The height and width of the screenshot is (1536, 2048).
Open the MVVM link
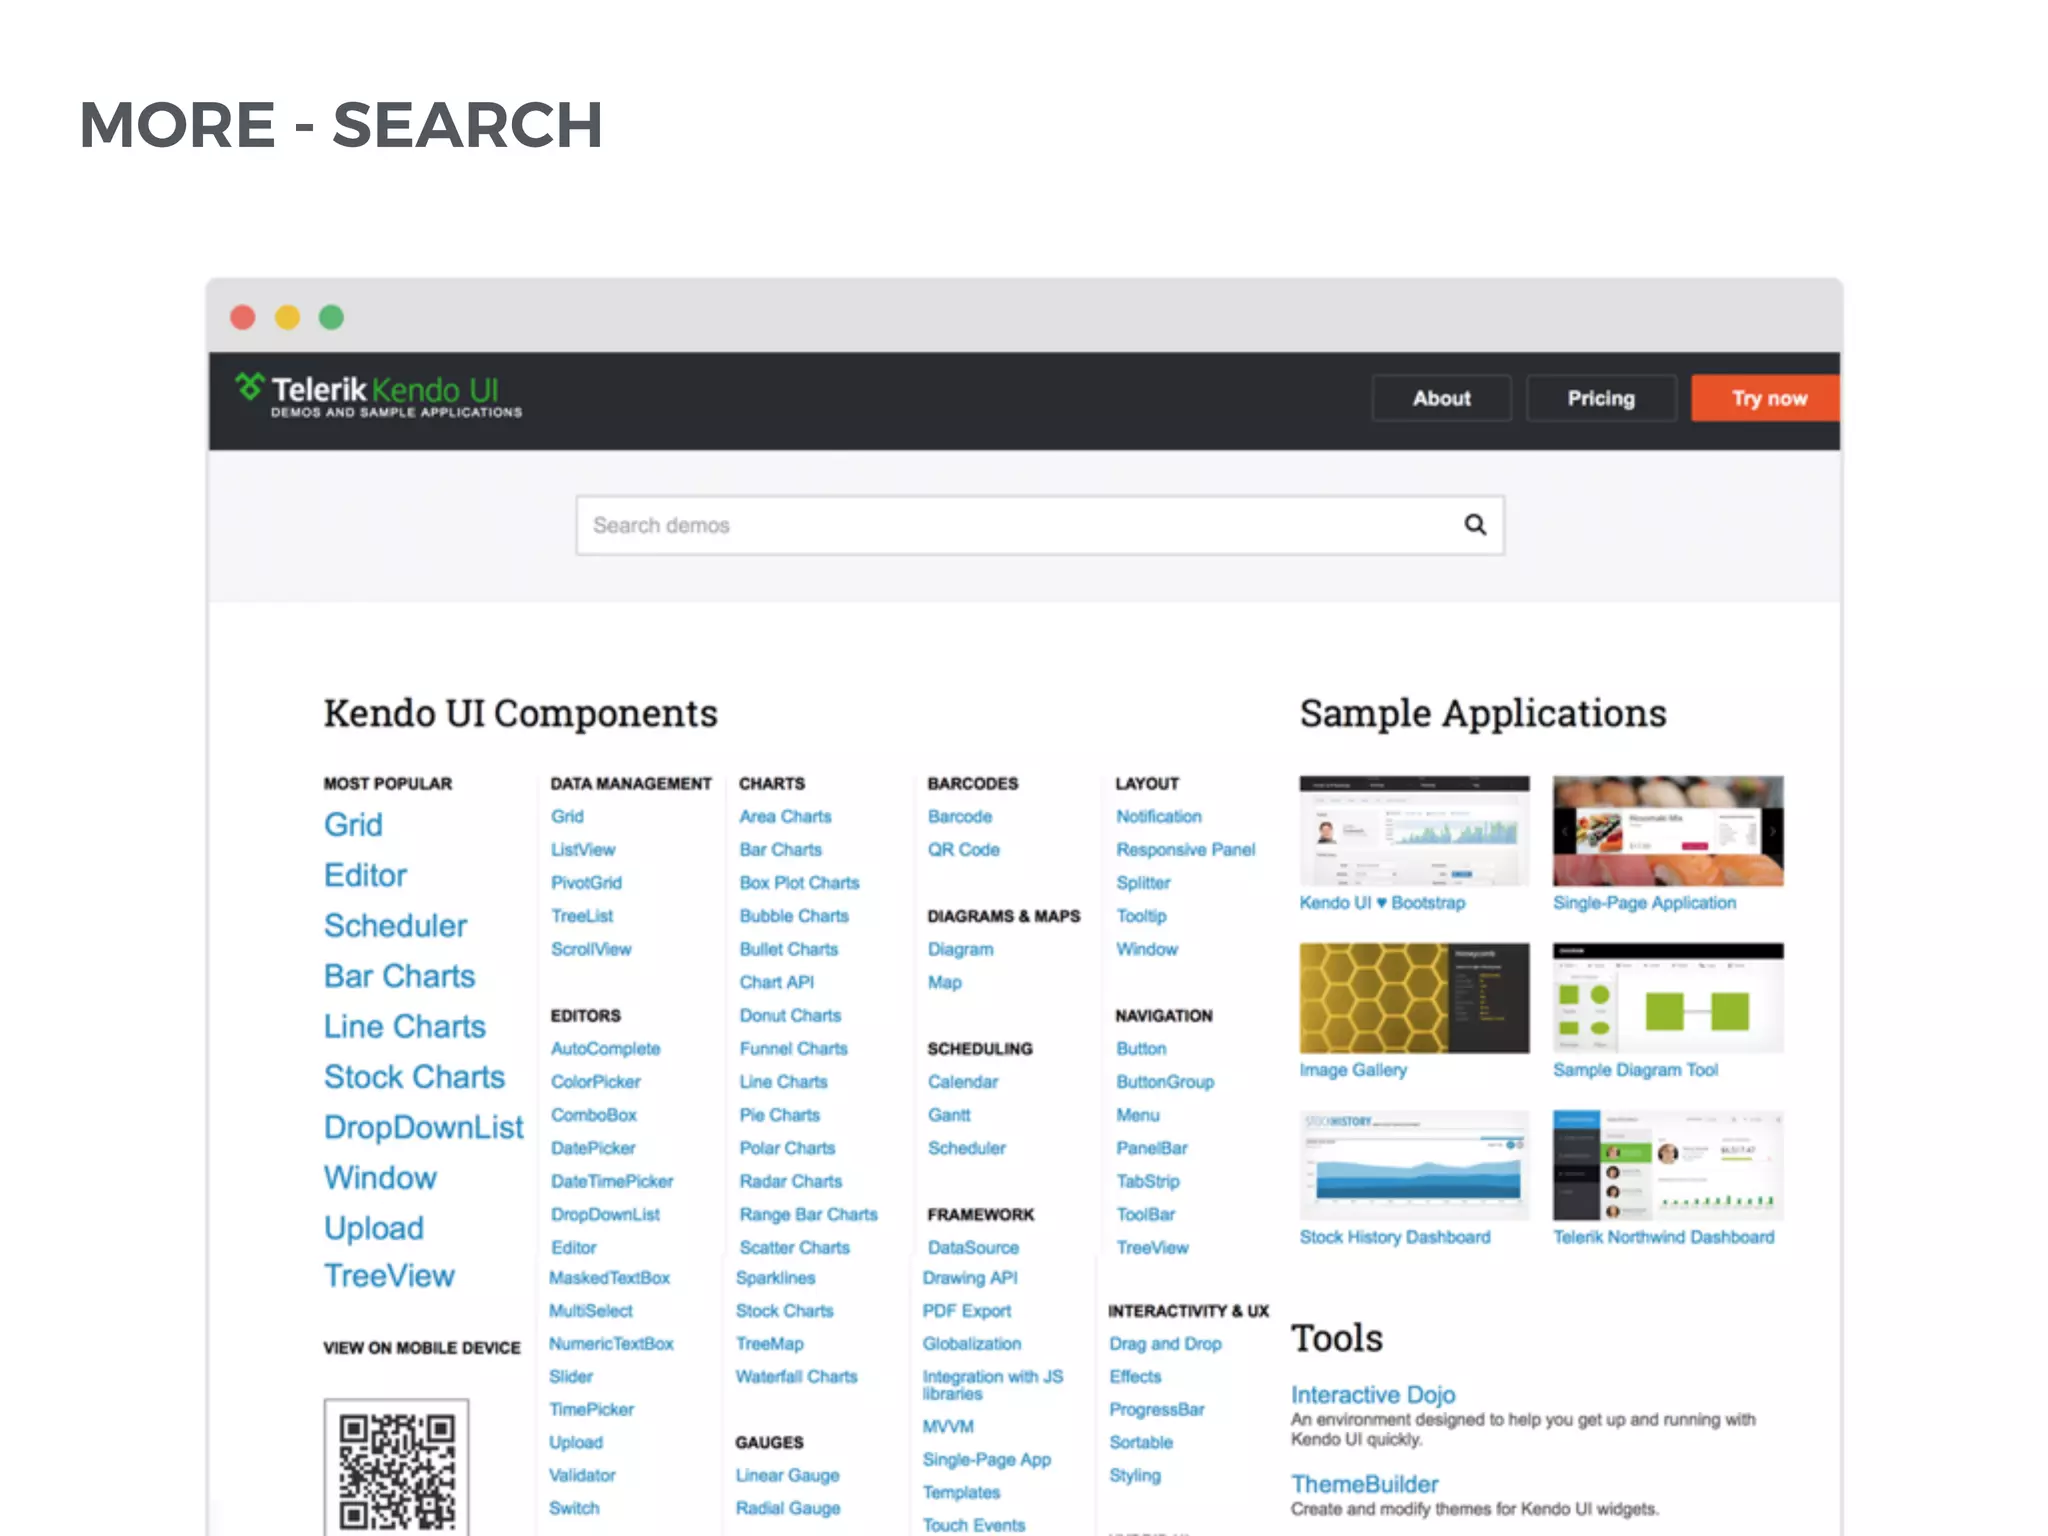click(947, 1426)
